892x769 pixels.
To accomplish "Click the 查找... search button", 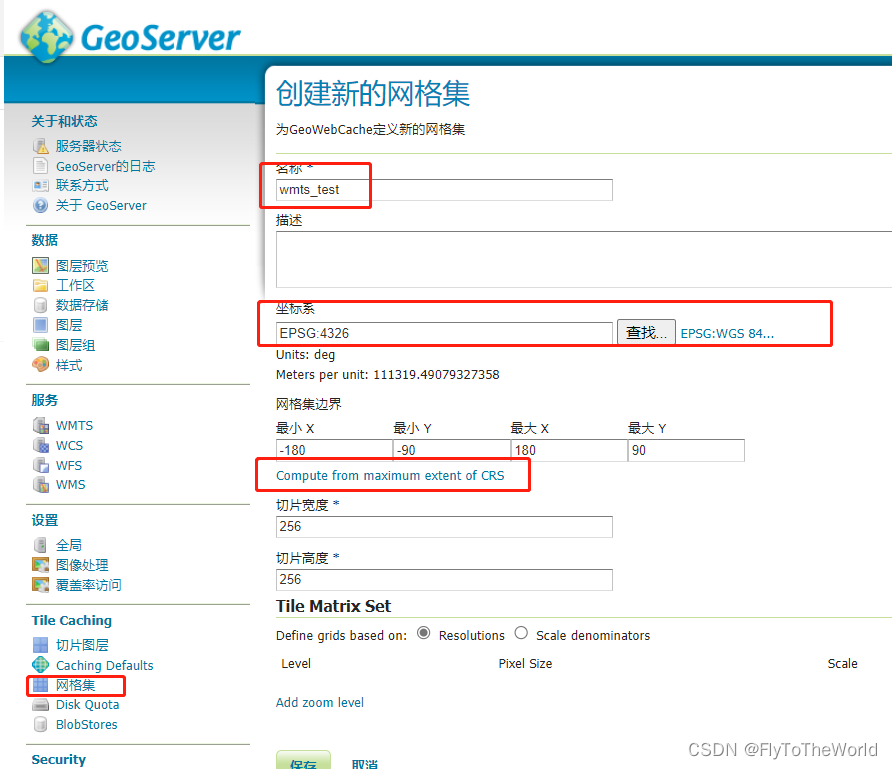I will 645,331.
